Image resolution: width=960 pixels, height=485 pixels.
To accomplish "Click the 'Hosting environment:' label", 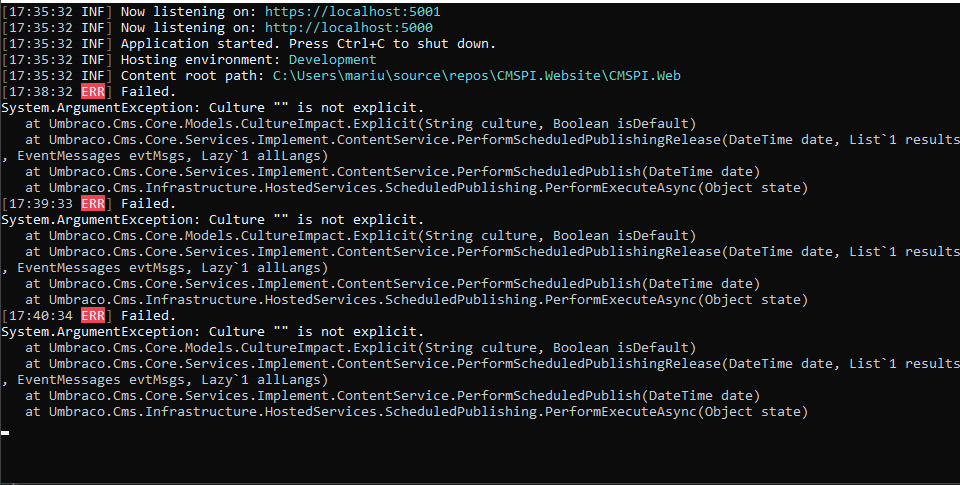I will coord(201,59).
